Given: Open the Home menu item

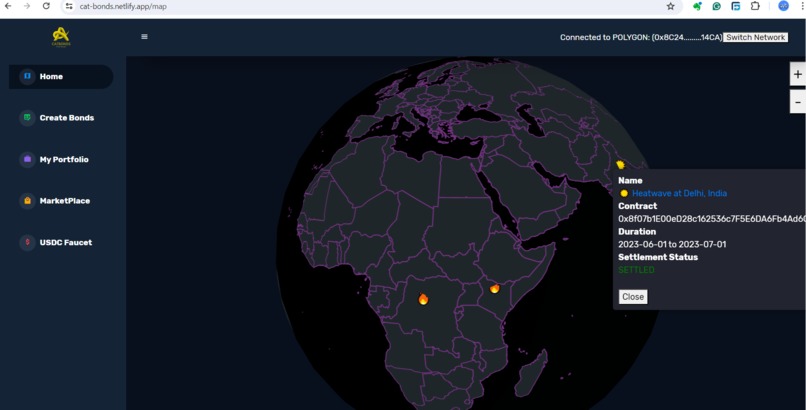Looking at the screenshot, I should pyautogui.click(x=61, y=77).
